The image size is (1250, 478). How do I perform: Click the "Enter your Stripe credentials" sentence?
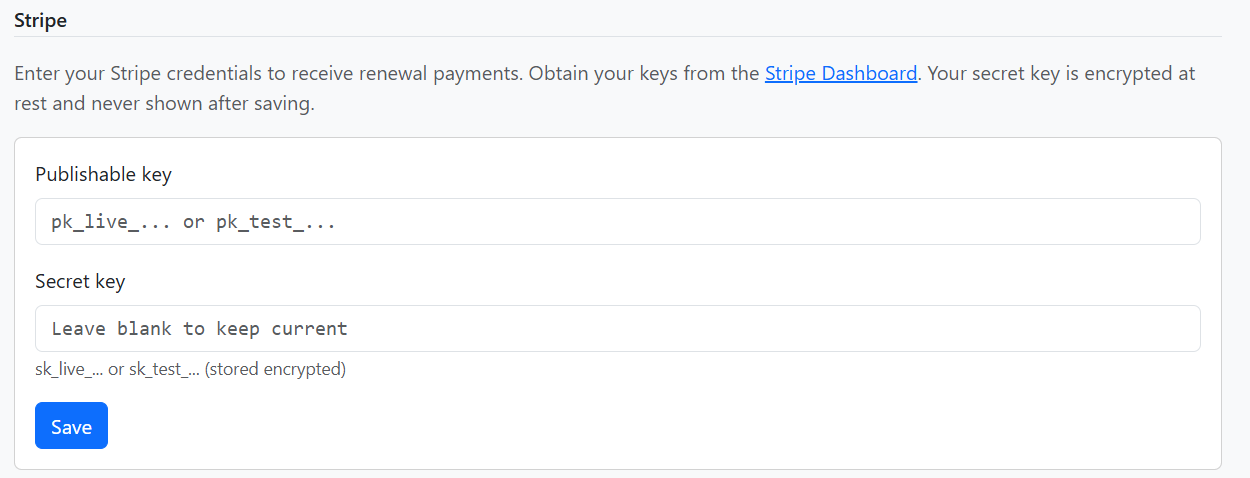coord(150,73)
